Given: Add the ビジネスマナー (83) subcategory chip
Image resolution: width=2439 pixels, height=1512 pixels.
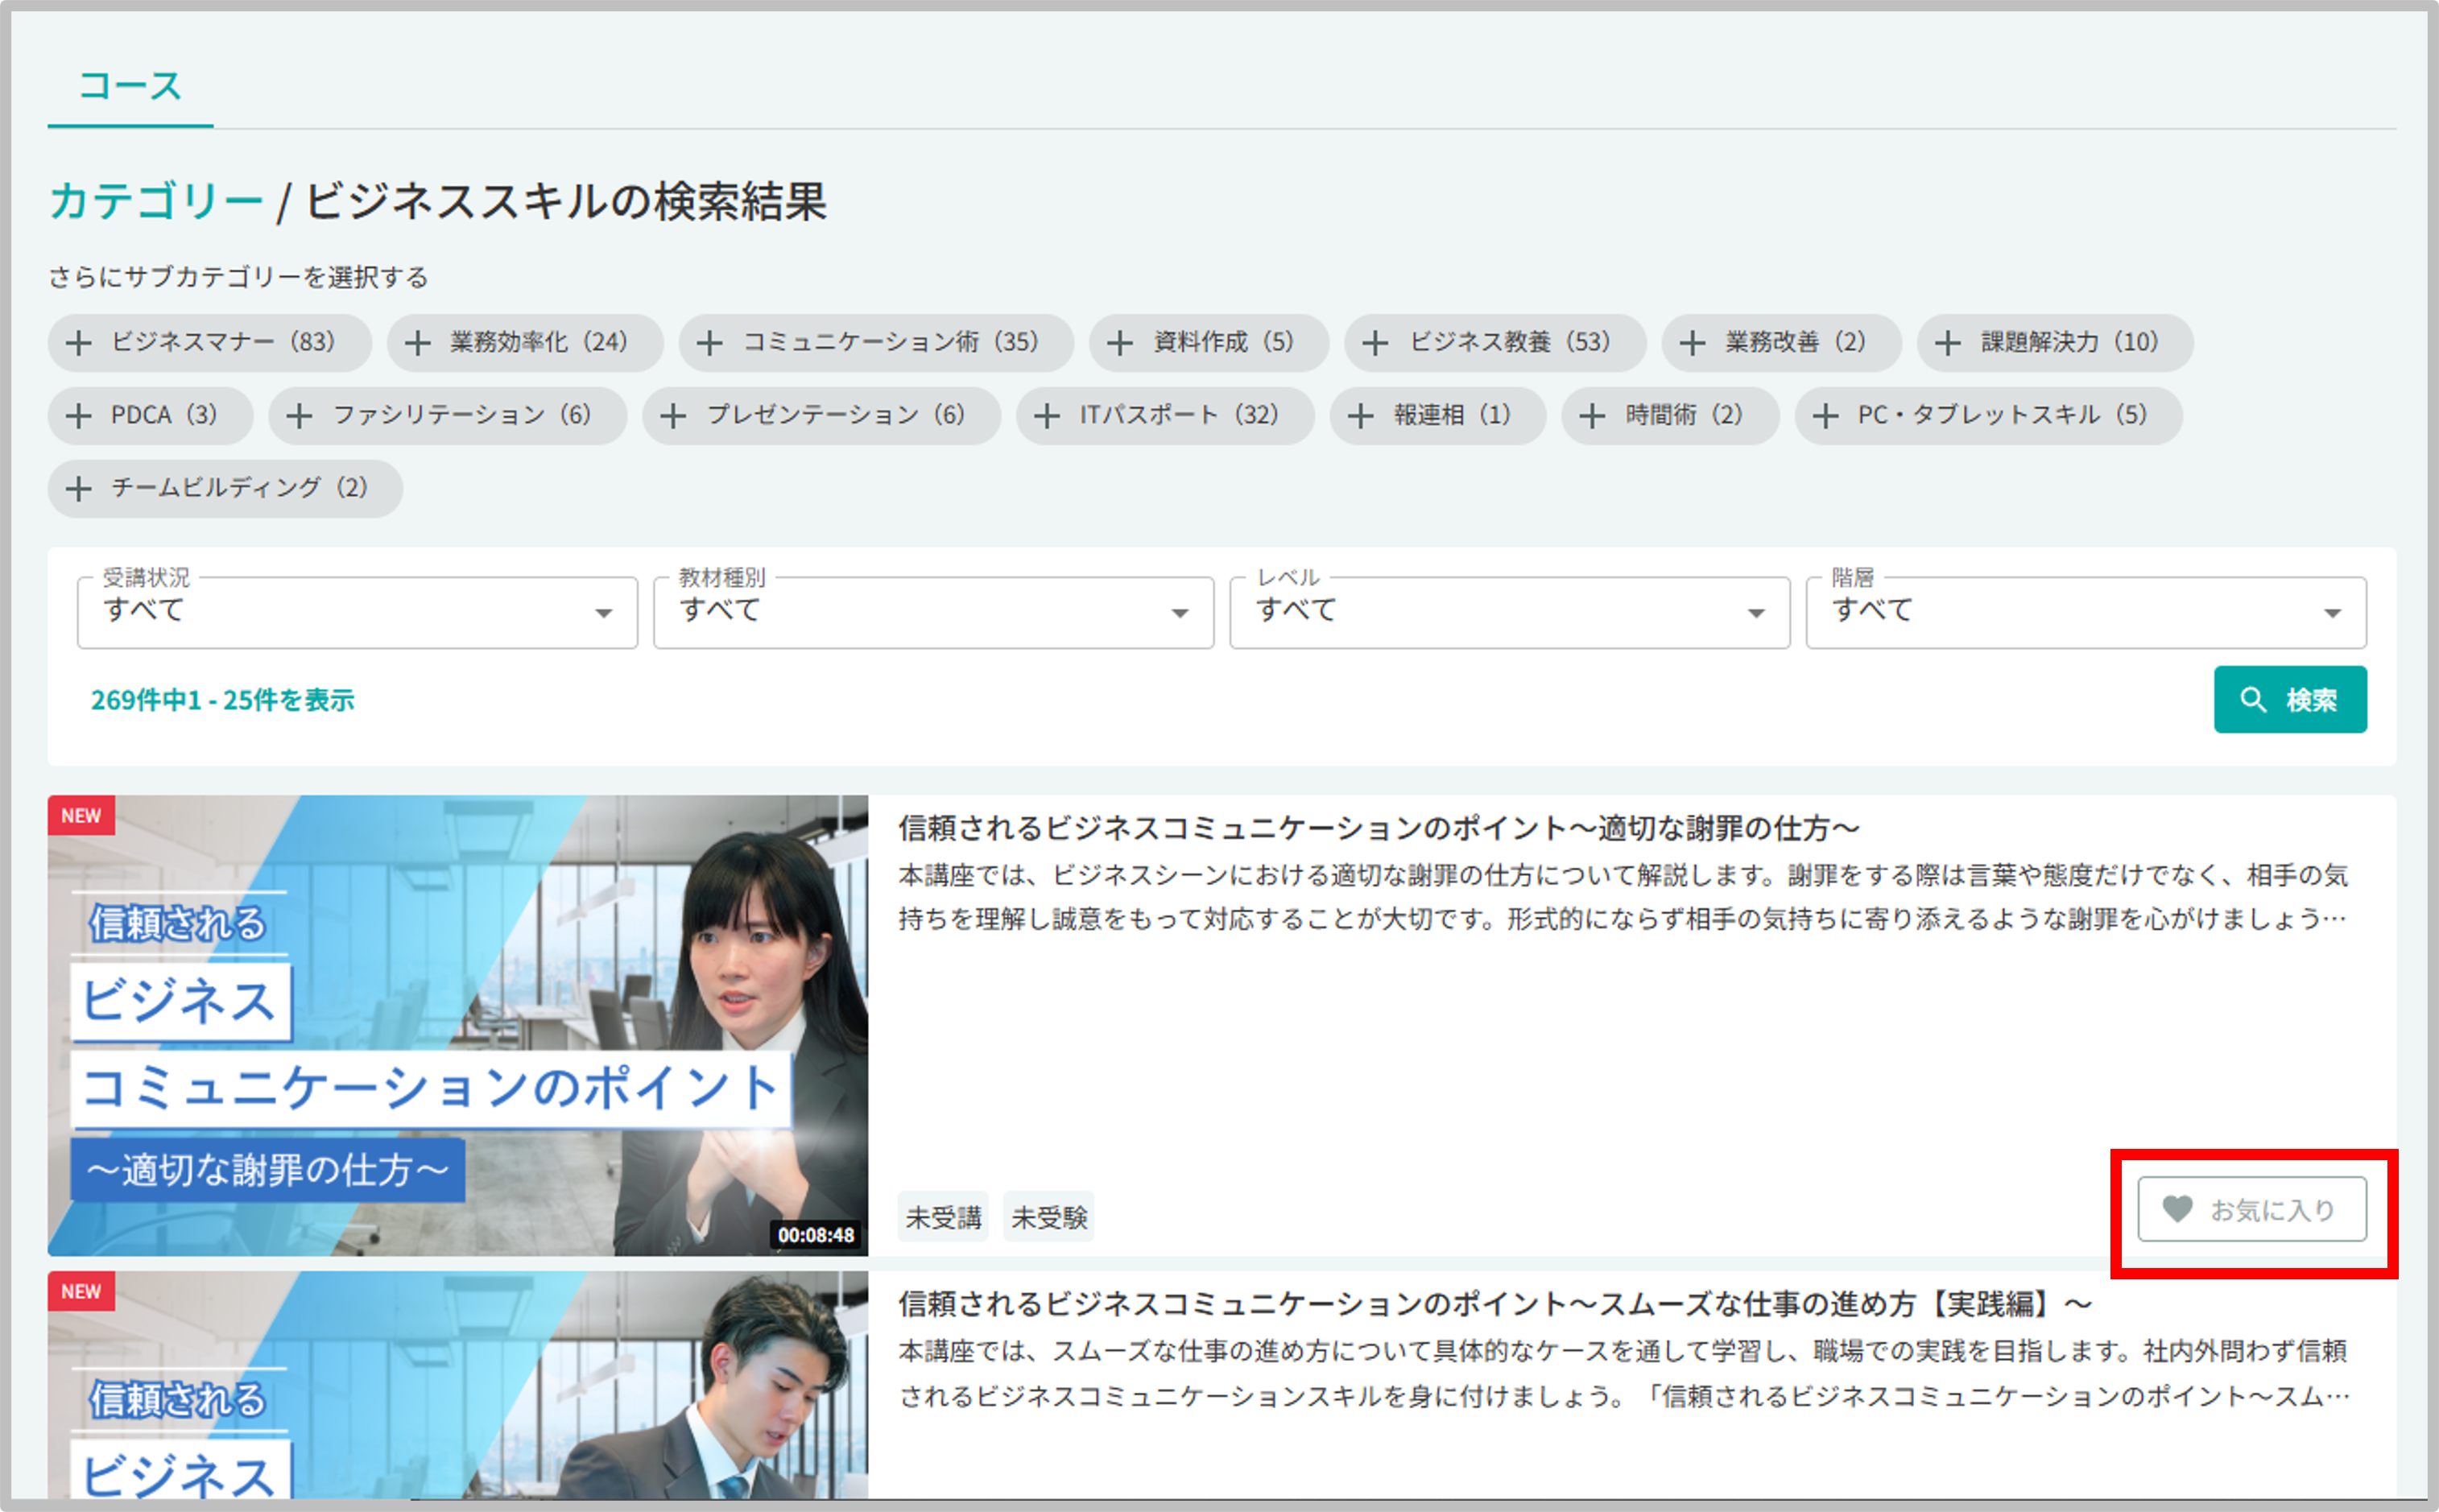Looking at the screenshot, I should [x=209, y=343].
